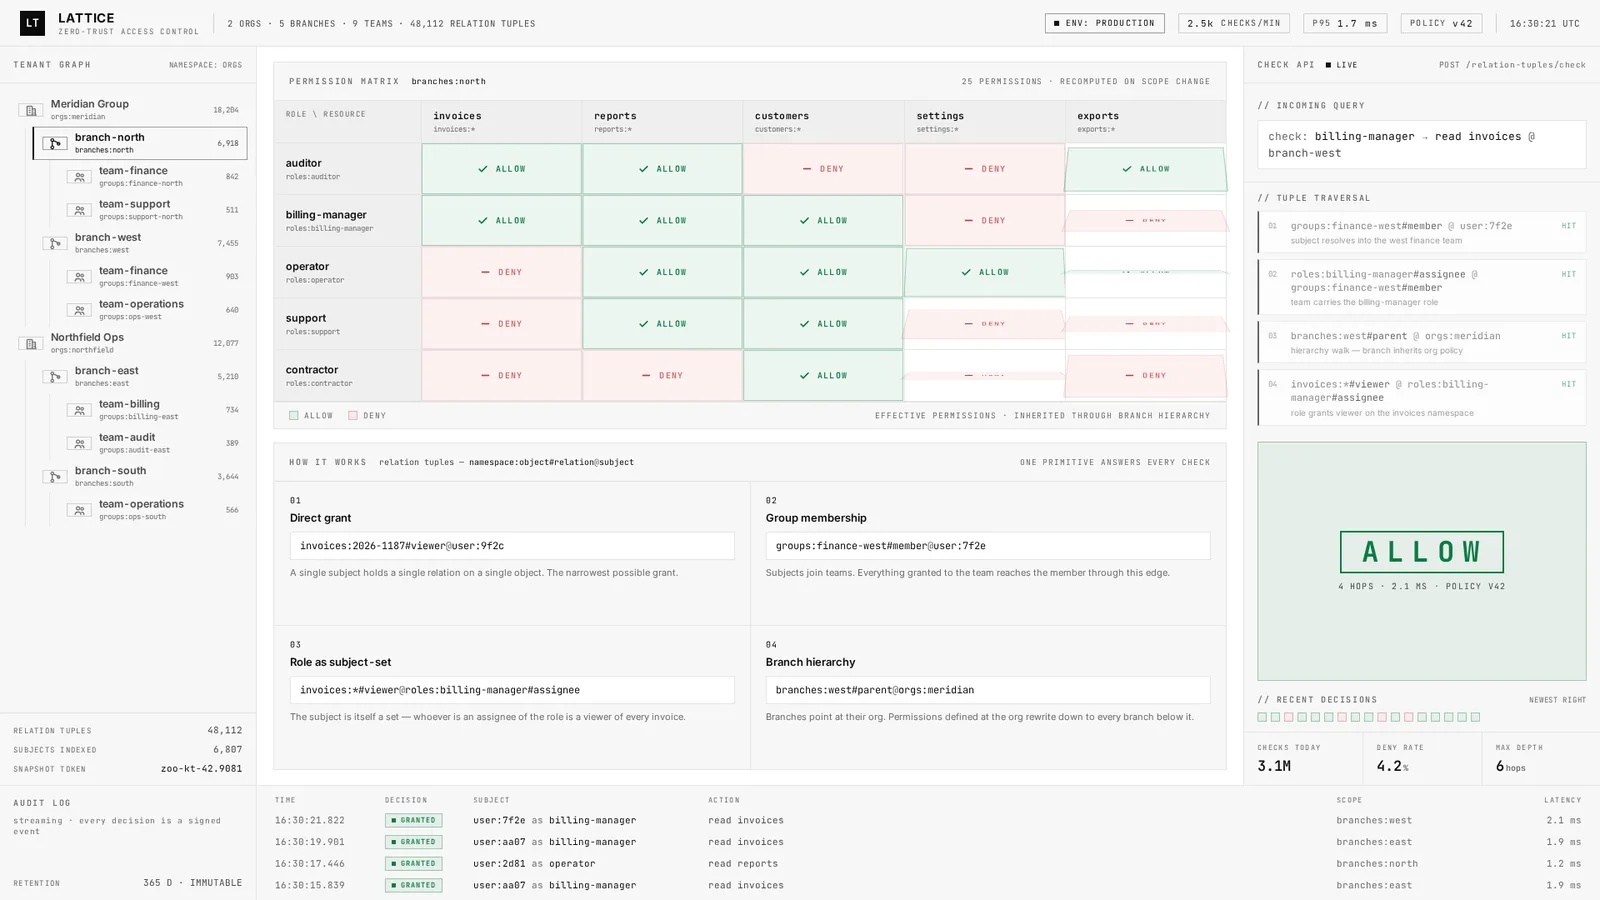Click billing-manager customers ALLOW cell
This screenshot has width=1600, height=900.
(x=823, y=220)
